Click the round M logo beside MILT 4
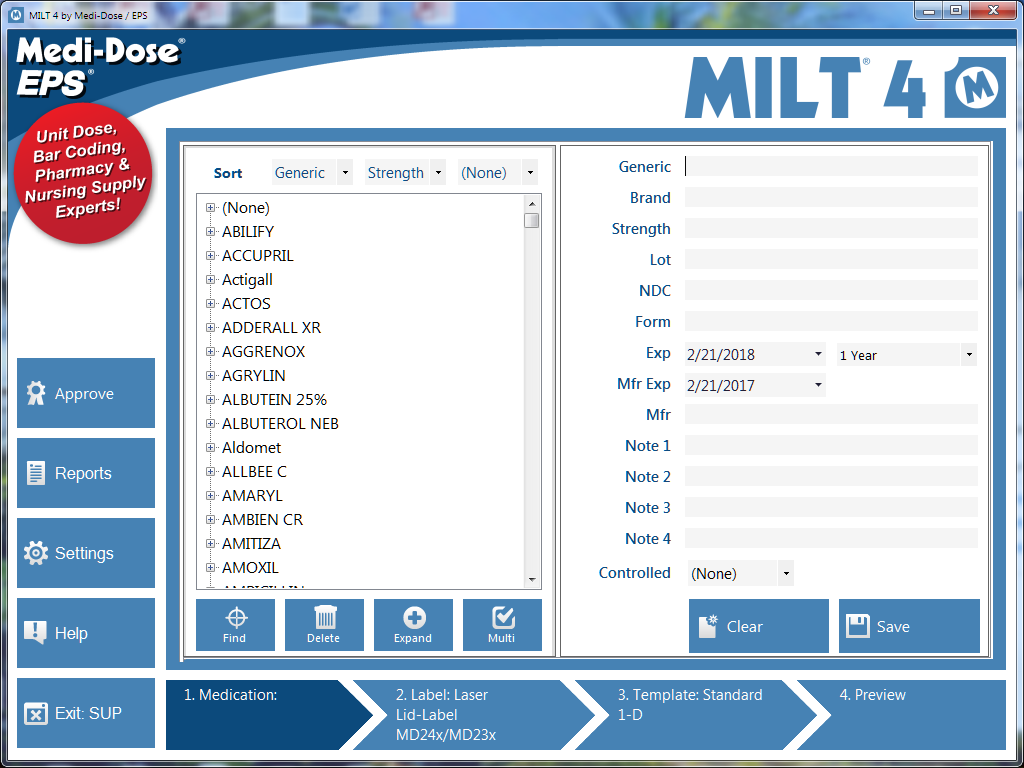The width and height of the screenshot is (1024, 768). click(976, 87)
